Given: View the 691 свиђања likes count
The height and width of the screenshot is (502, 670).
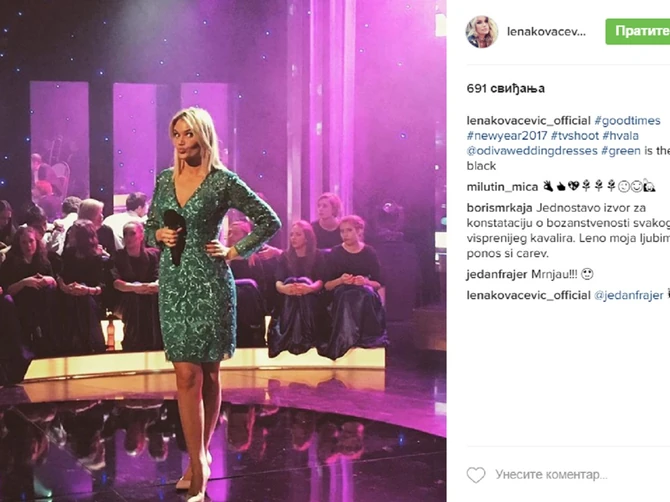Looking at the screenshot, I should click(505, 88).
